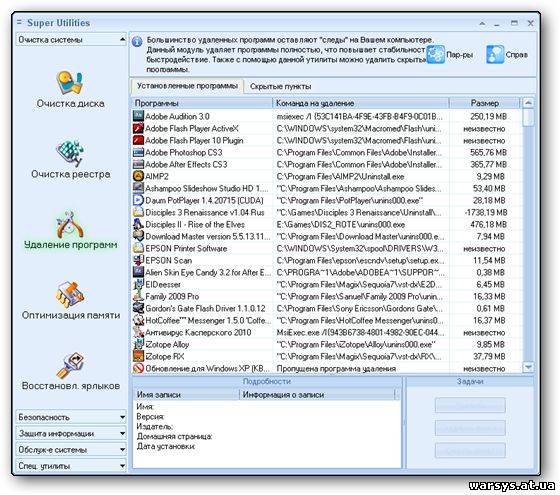
Task: Click the AIMP2 program icon
Action: click(138, 176)
